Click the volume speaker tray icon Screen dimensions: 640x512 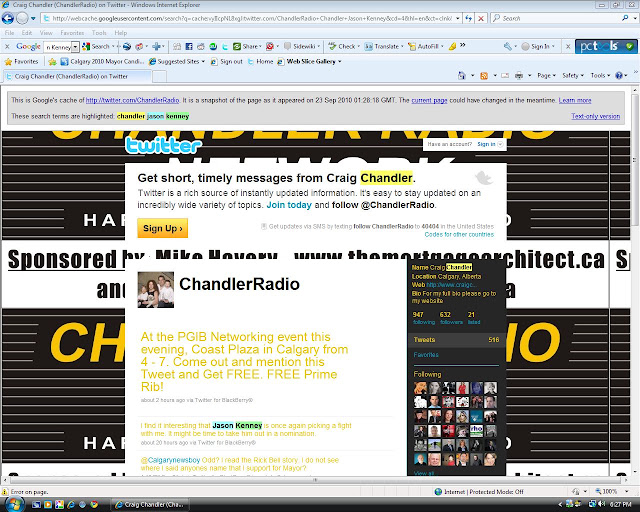coord(602,505)
